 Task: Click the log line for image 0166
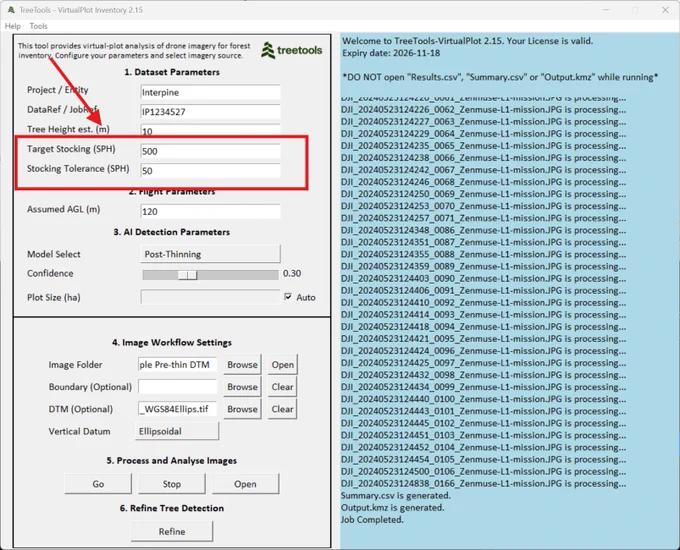point(484,483)
